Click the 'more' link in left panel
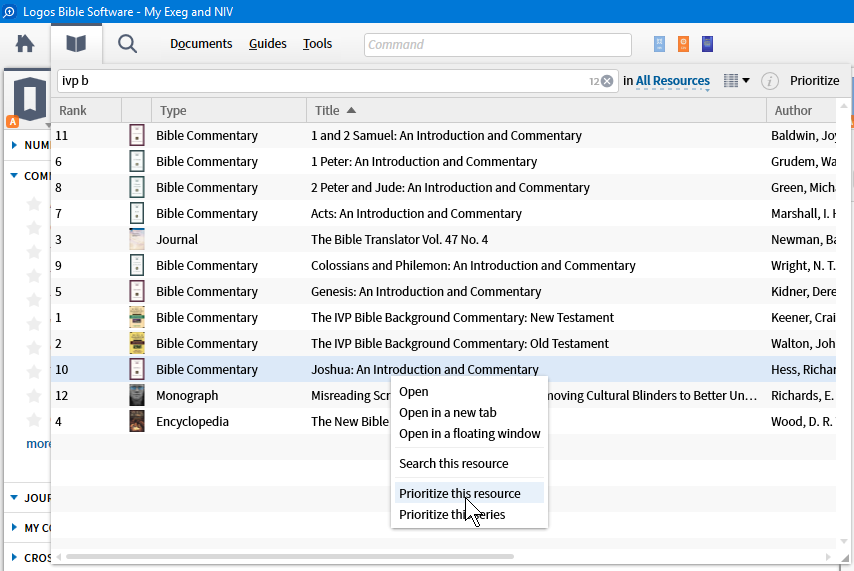 (38, 444)
